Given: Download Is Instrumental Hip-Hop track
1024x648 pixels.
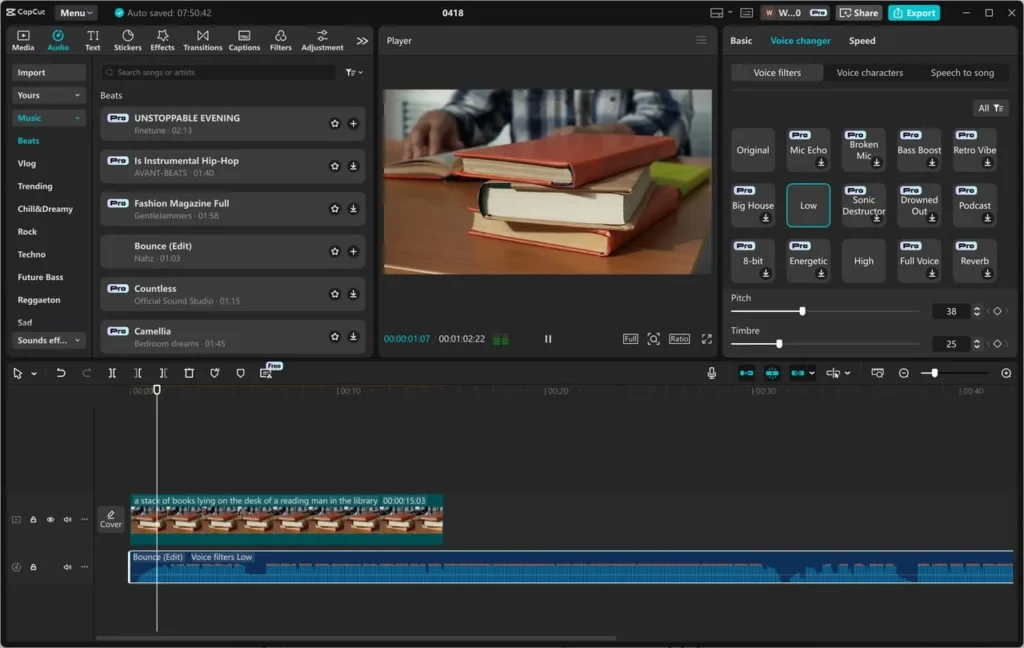Looking at the screenshot, I should pos(353,166).
